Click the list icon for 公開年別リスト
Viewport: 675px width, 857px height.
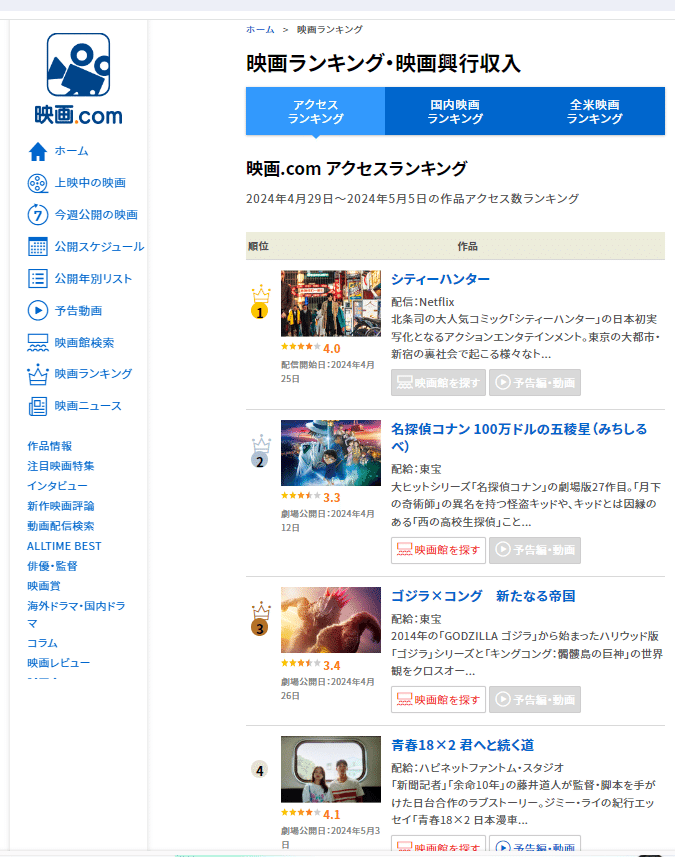[38, 279]
